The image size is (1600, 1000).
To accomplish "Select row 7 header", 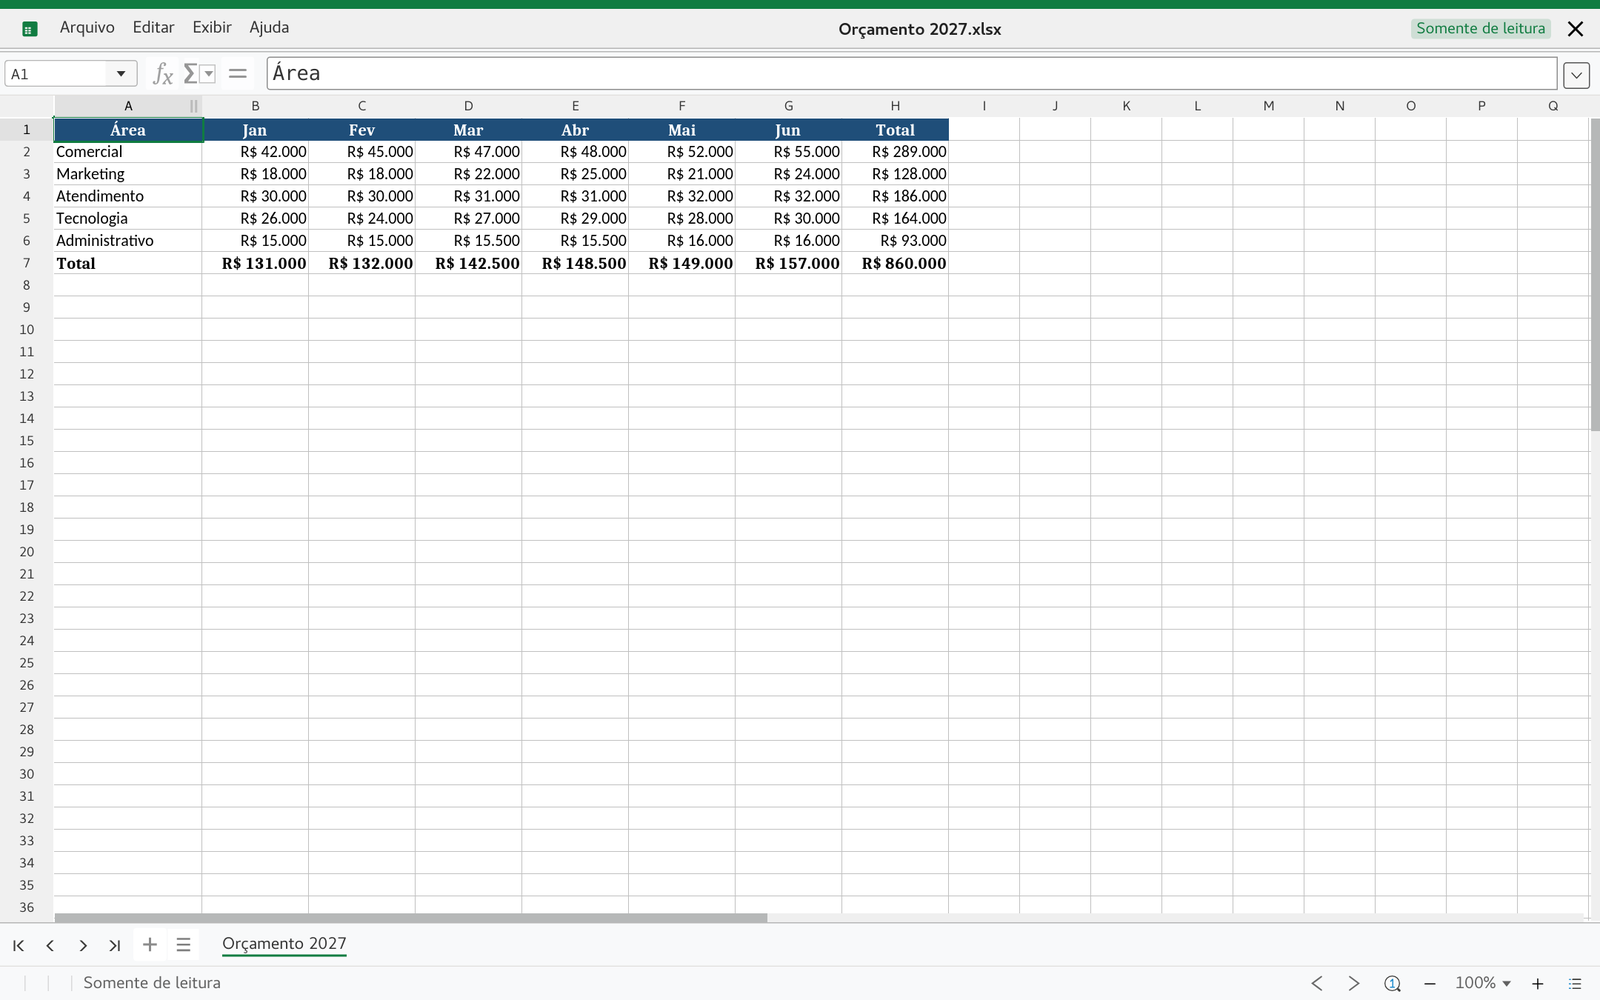I will [27, 263].
